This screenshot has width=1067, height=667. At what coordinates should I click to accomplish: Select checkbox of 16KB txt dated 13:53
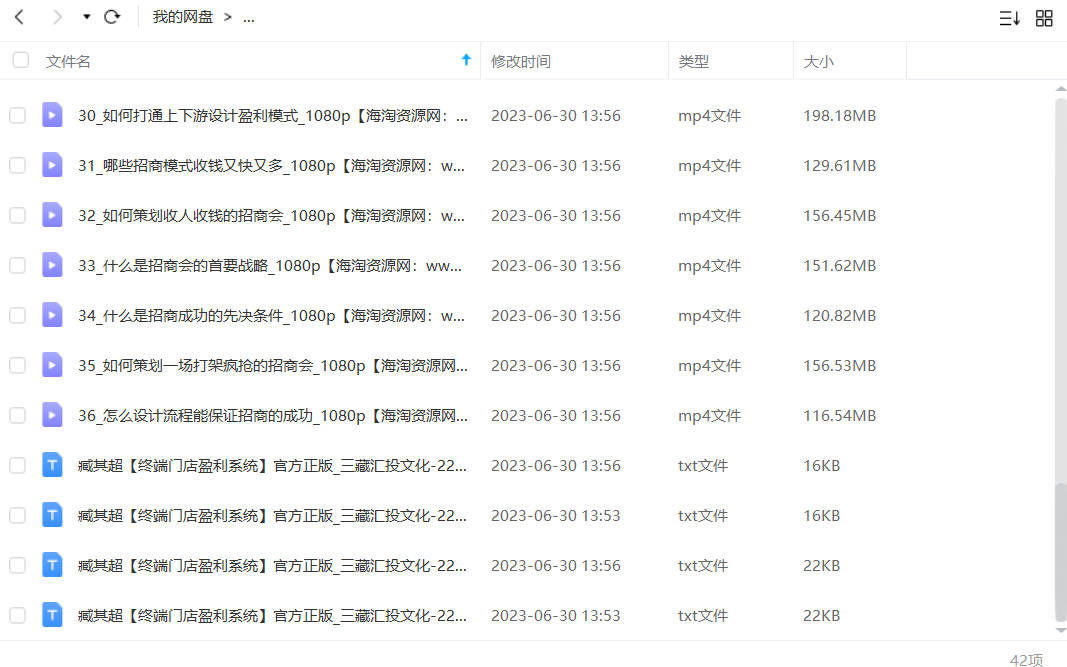click(x=18, y=515)
